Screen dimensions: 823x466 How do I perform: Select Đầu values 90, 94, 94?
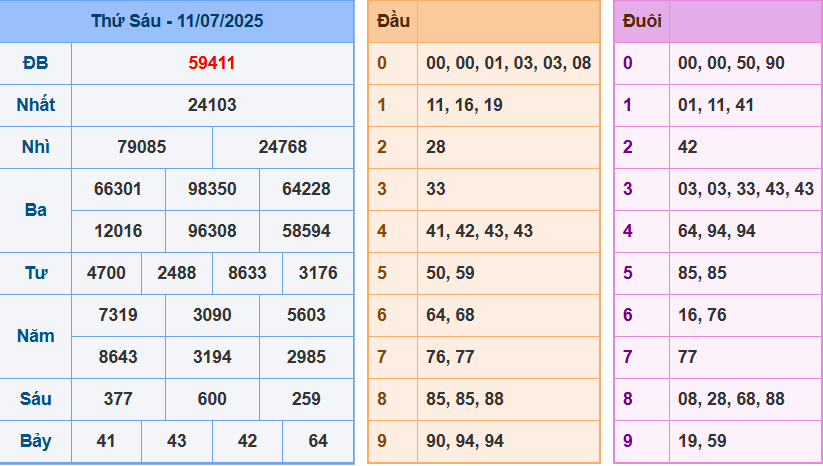pyautogui.click(x=465, y=441)
